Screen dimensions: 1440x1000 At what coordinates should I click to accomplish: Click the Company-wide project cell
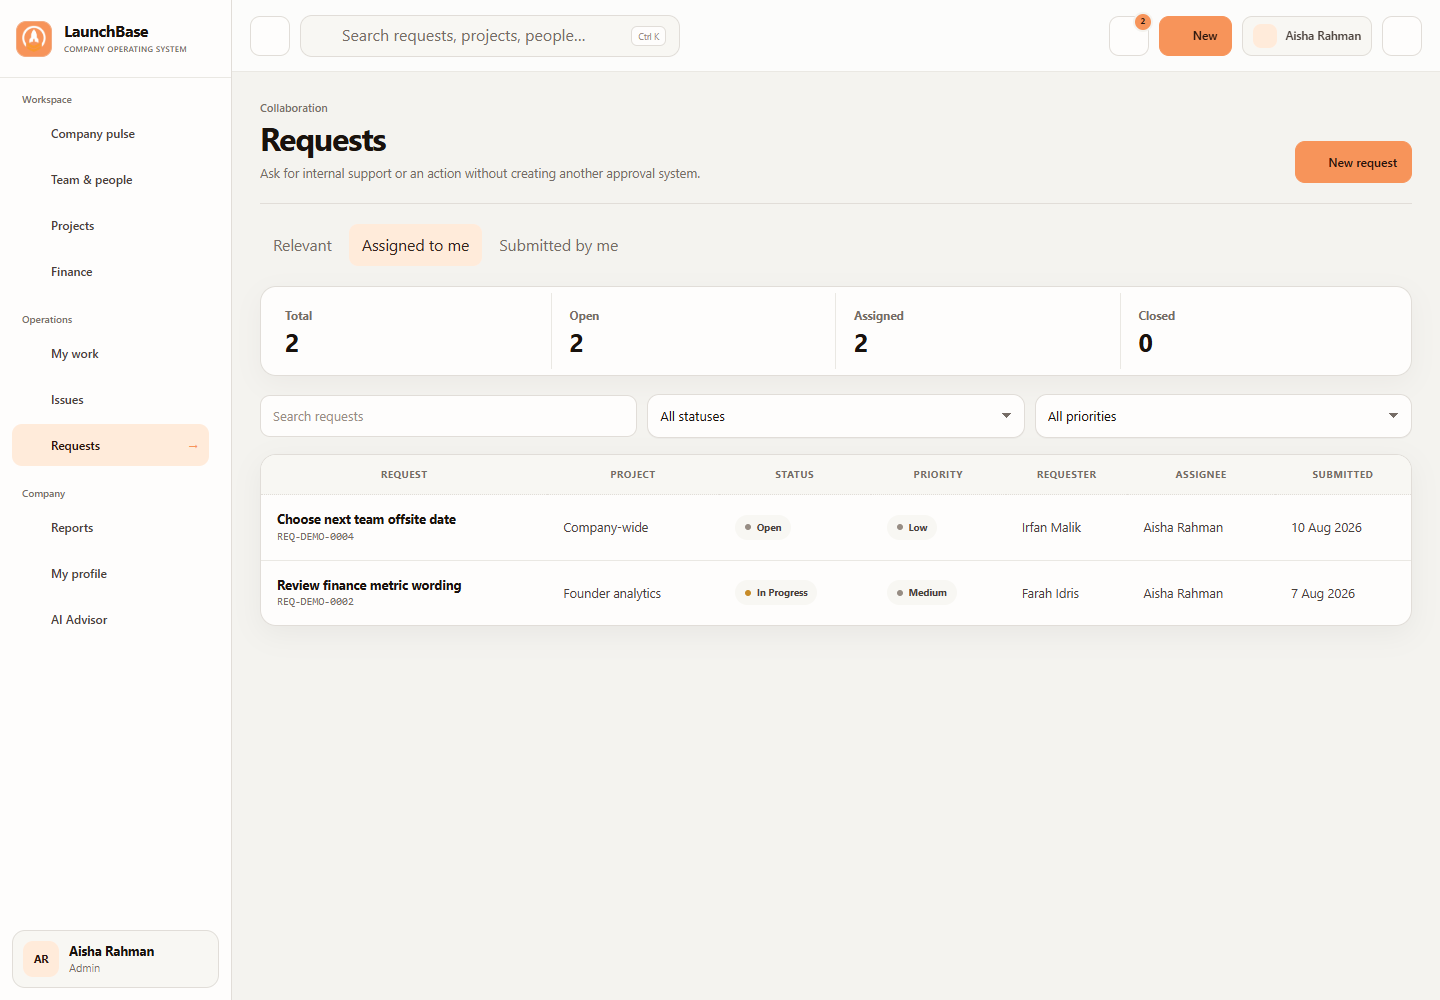click(605, 528)
